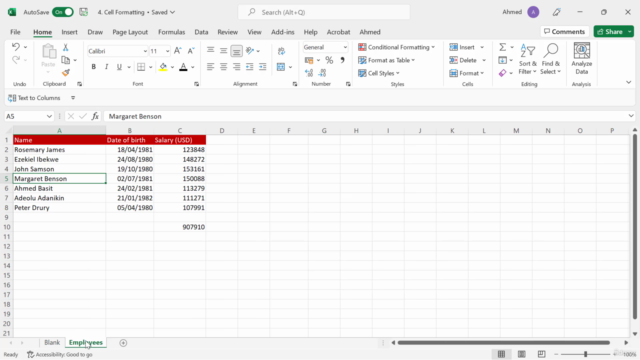Click the Delete cells button
Viewport: 640px width, 360px height.
coord(467,60)
